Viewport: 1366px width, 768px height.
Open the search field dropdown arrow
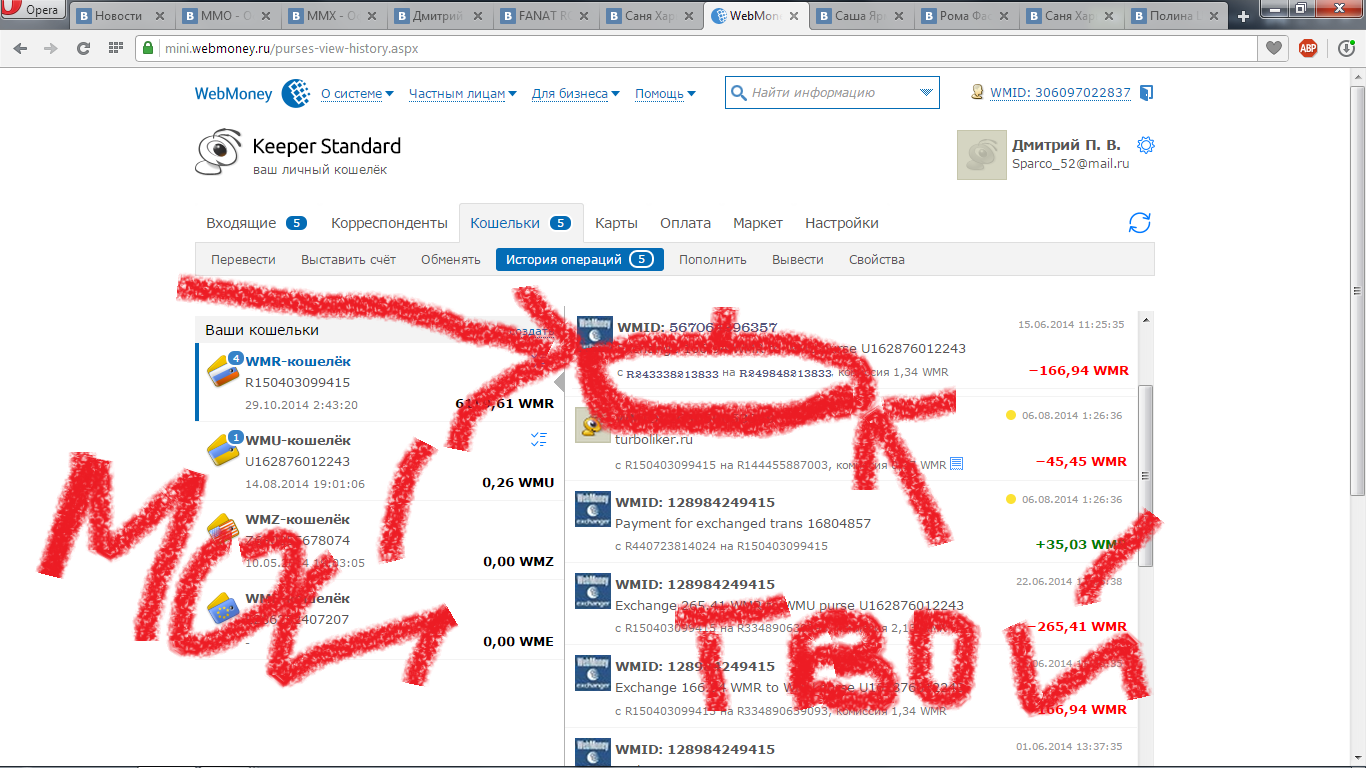(926, 93)
